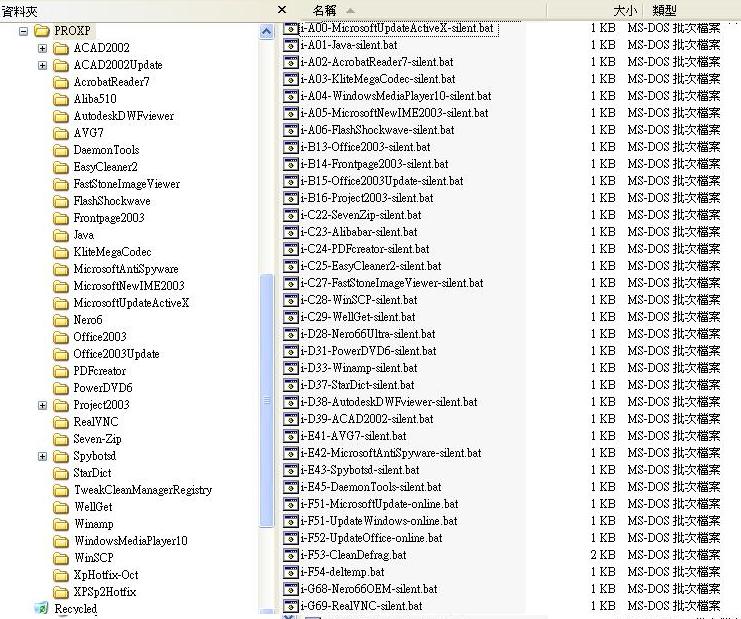The width and height of the screenshot is (741, 619).
Task: Click batch icon of i-A03-KliteMegaCodec-silent.bat
Action: 290,79
